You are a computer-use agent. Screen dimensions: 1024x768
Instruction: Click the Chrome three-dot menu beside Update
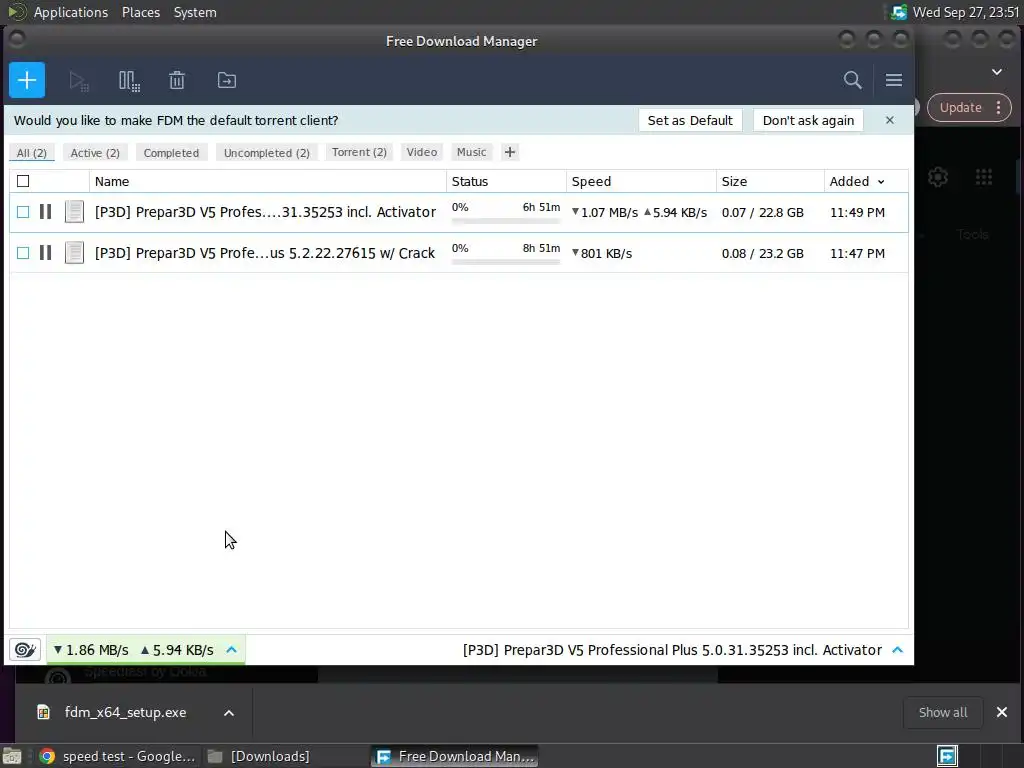(999, 107)
